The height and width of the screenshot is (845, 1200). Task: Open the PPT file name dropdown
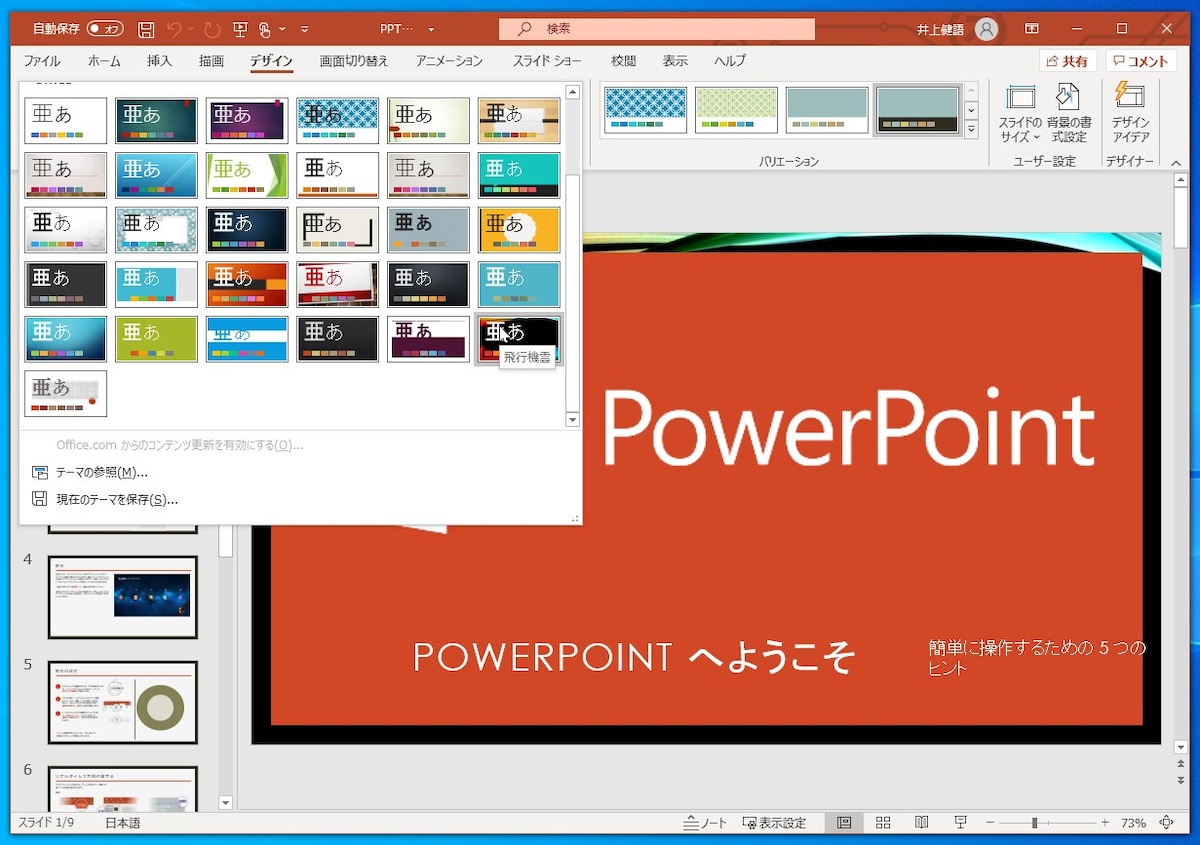pyautogui.click(x=431, y=29)
